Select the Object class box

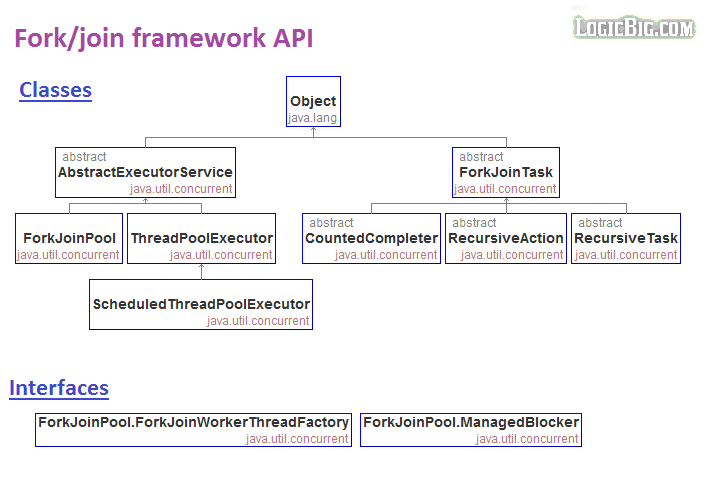pyautogui.click(x=313, y=102)
